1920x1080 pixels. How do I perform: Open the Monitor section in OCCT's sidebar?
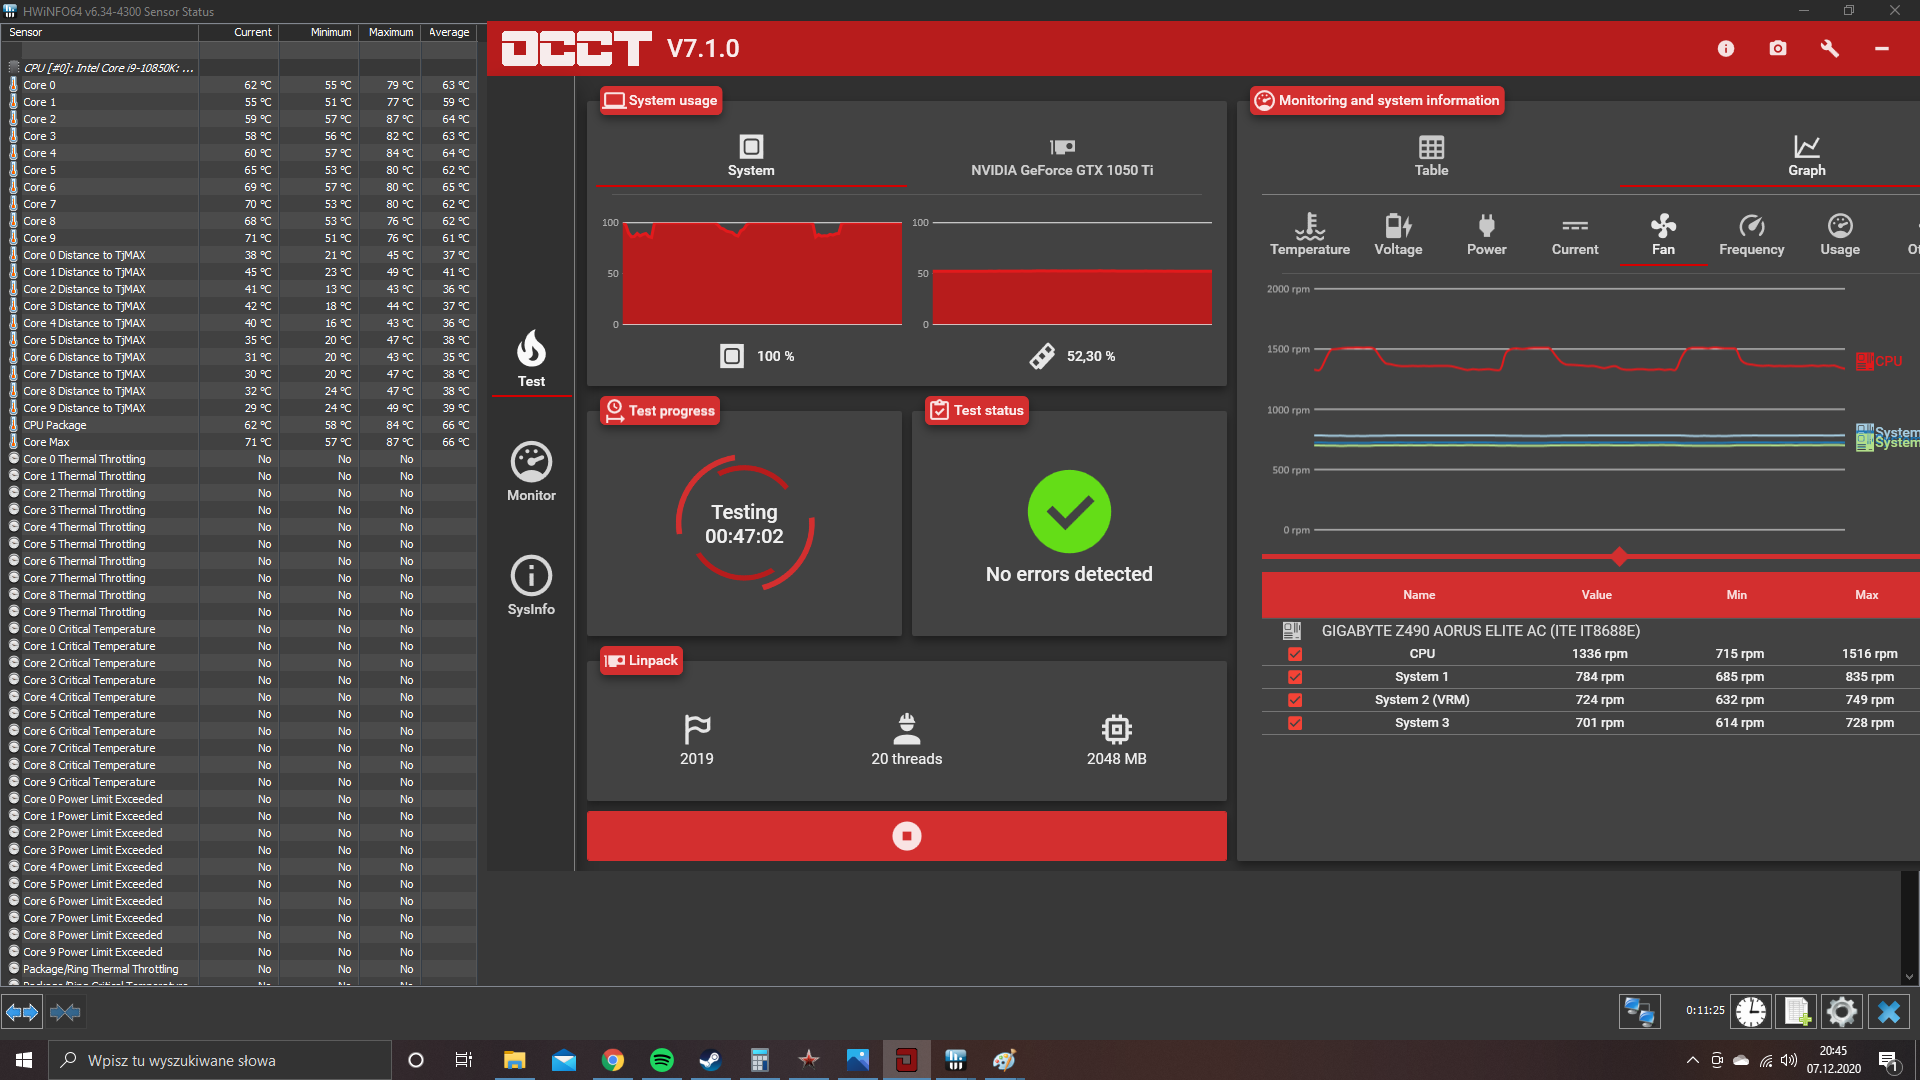click(x=531, y=472)
